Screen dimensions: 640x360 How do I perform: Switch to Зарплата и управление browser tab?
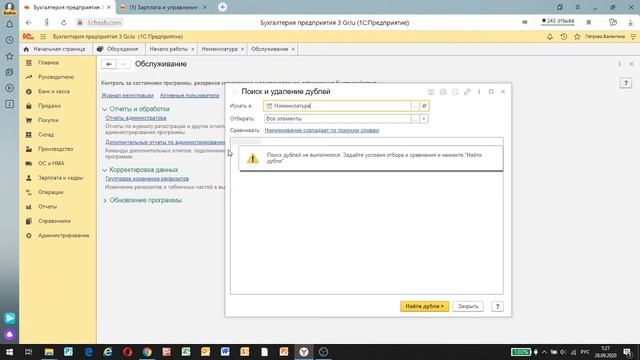[x=163, y=7]
